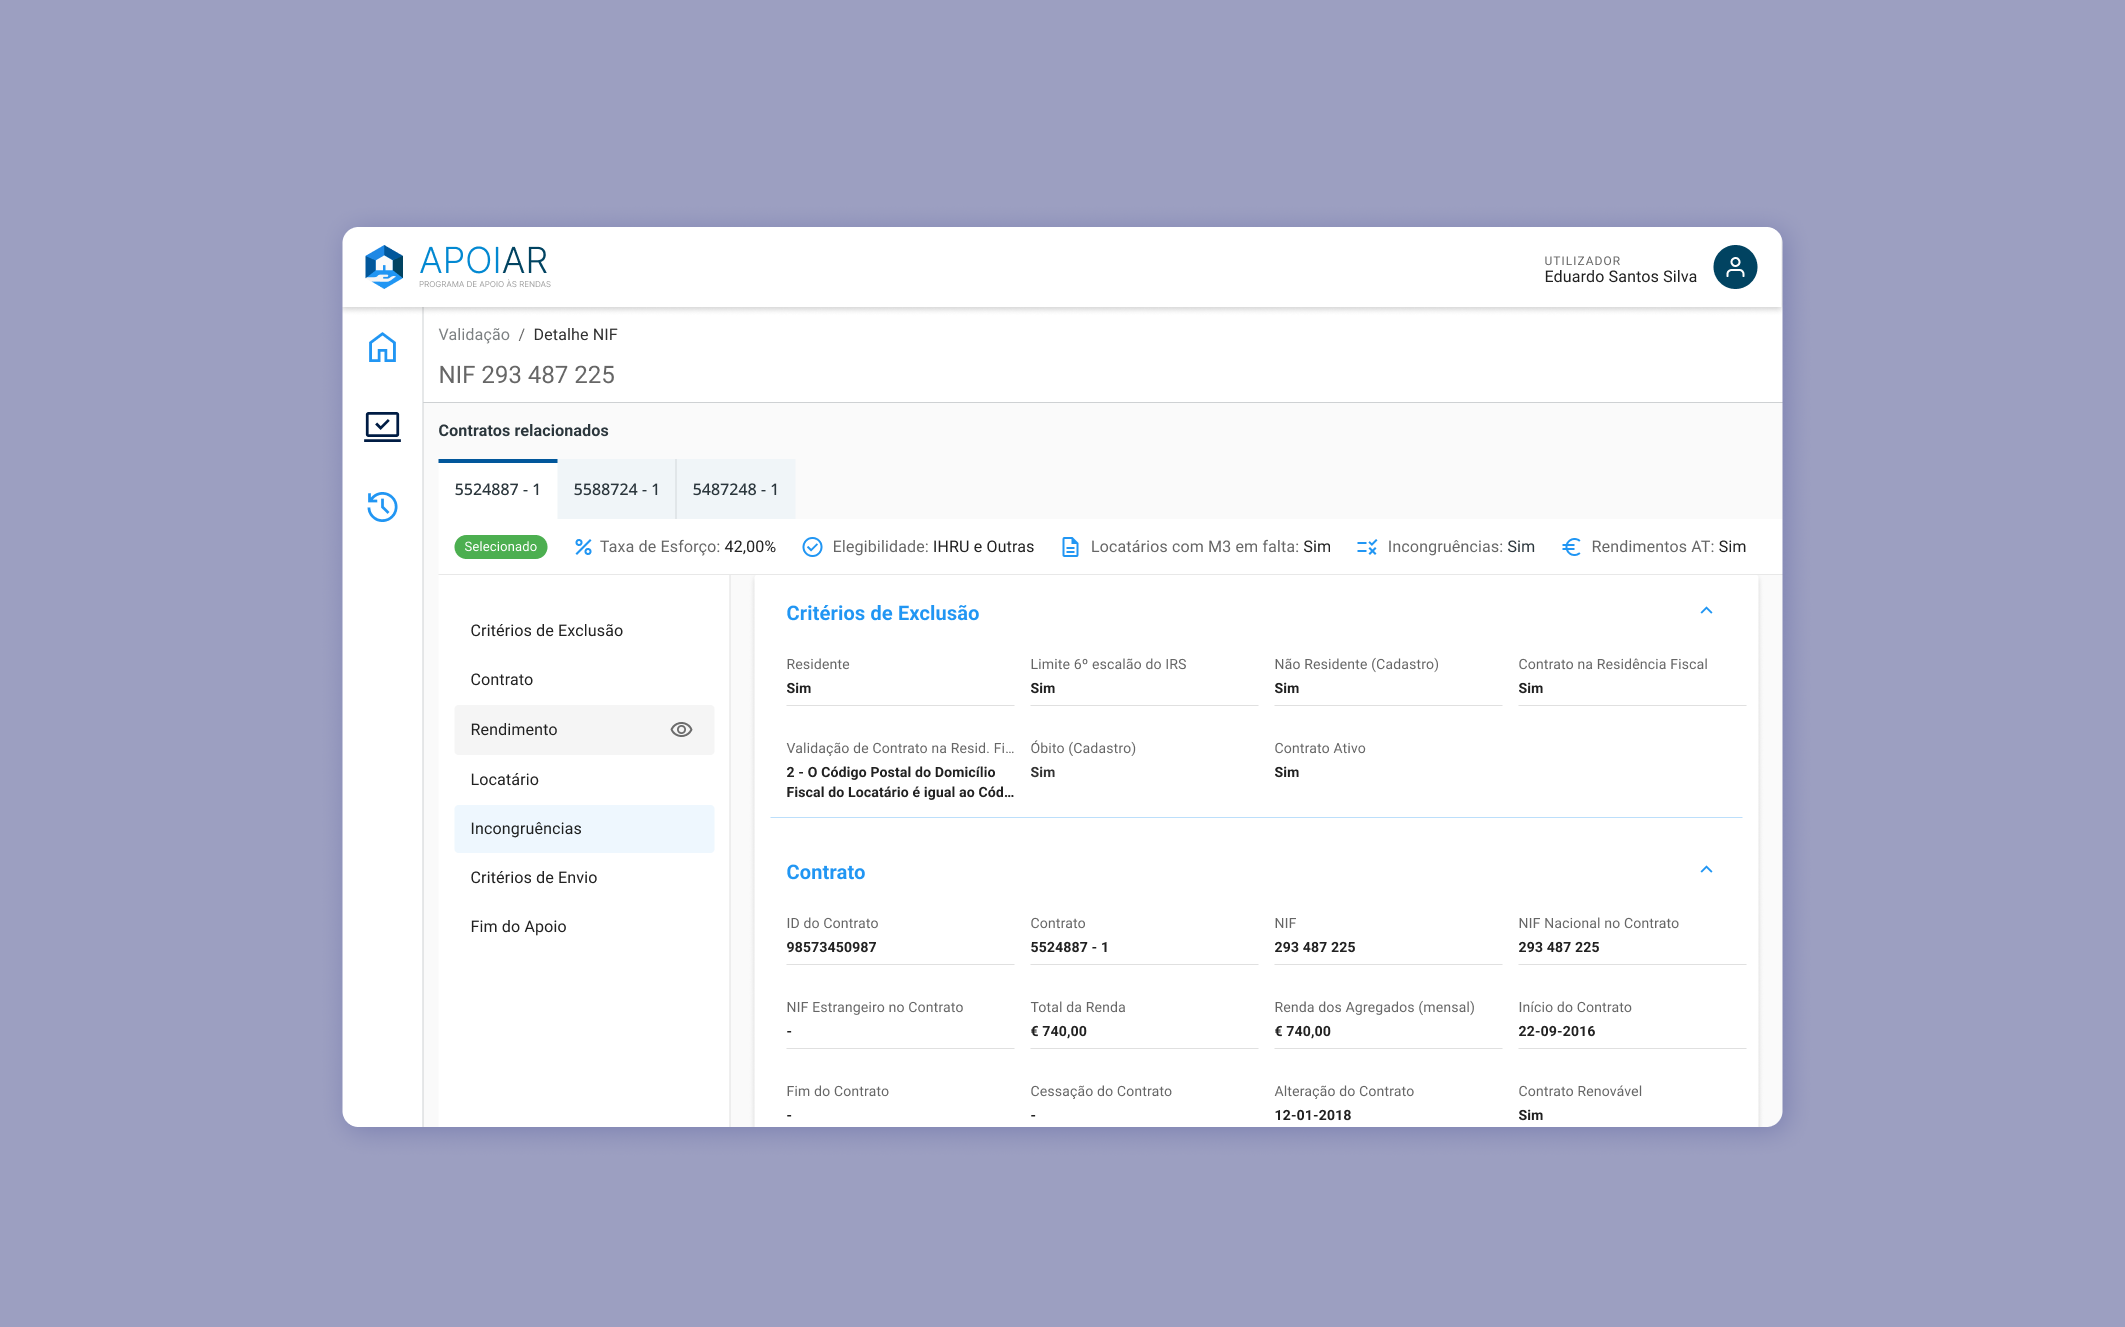Open the history clock icon
2125x1327 pixels.
pos(382,507)
